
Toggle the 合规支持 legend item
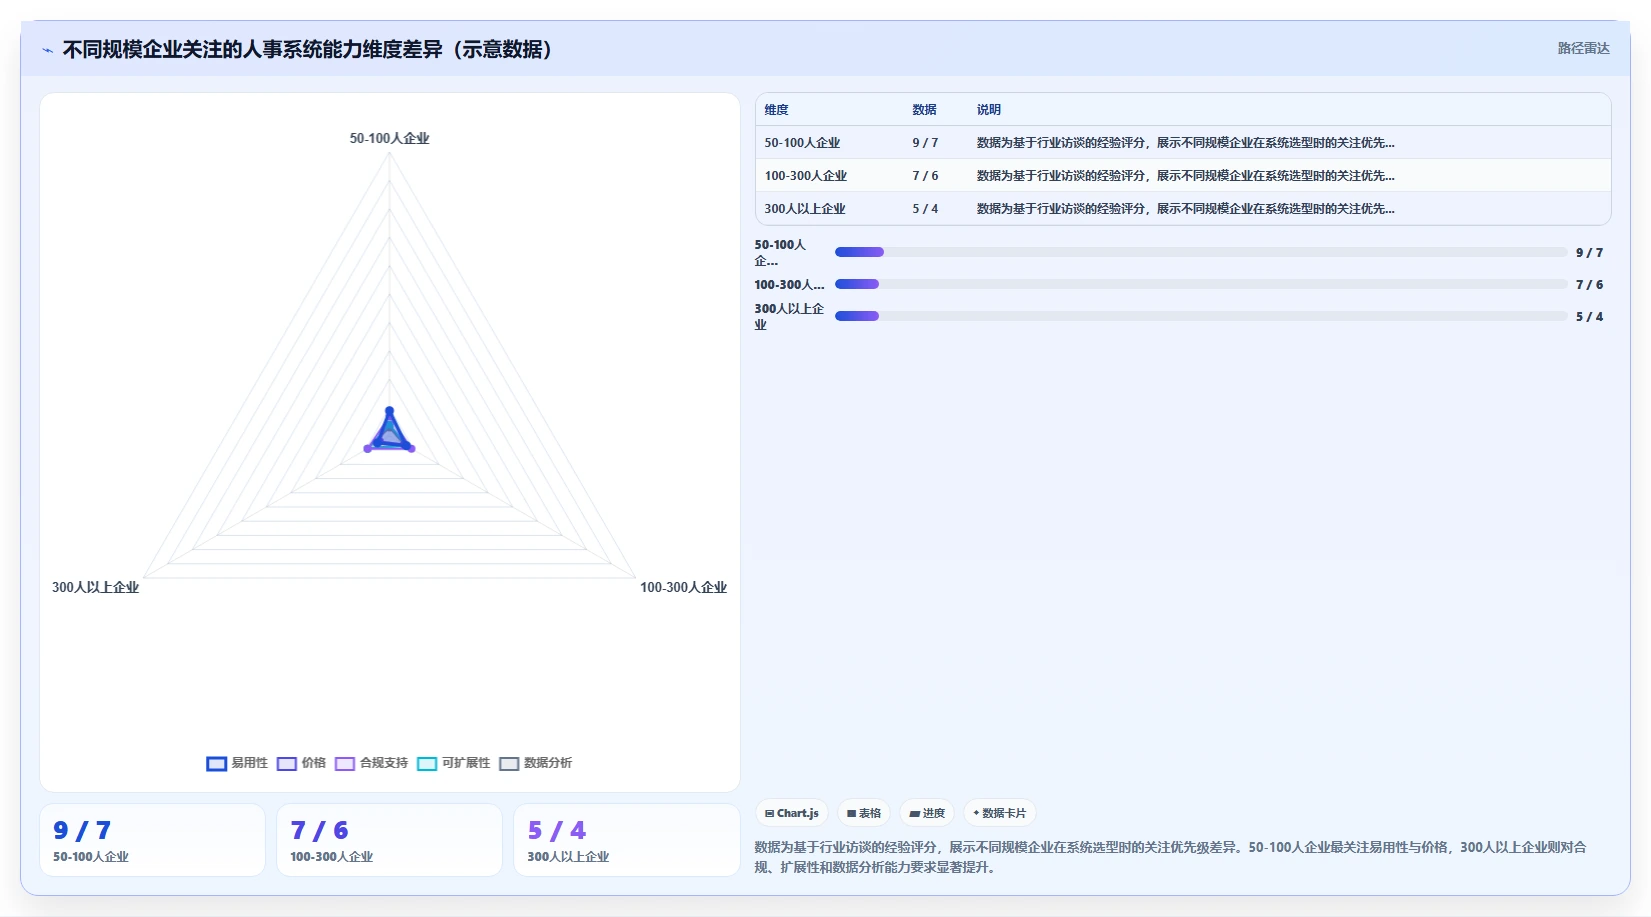[x=371, y=763]
